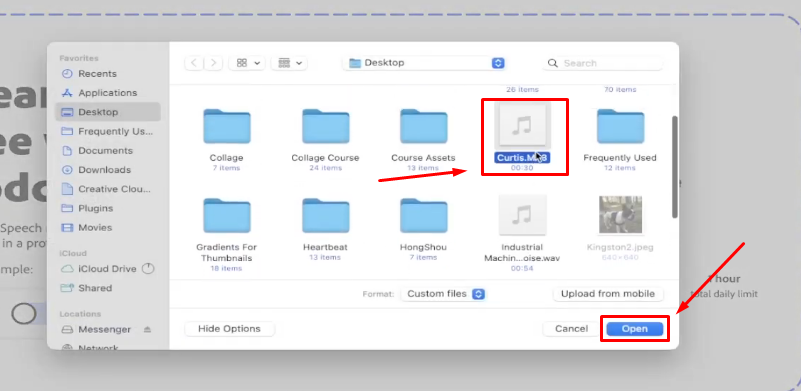The height and width of the screenshot is (391, 801).
Task: Open Plugins folder in sidebar
Action: [x=96, y=208]
